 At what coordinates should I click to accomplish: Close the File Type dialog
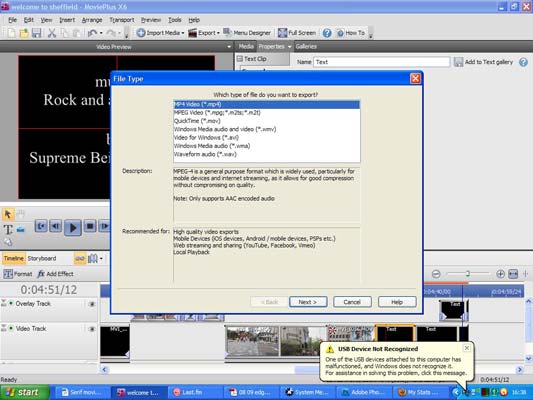[x=415, y=79]
